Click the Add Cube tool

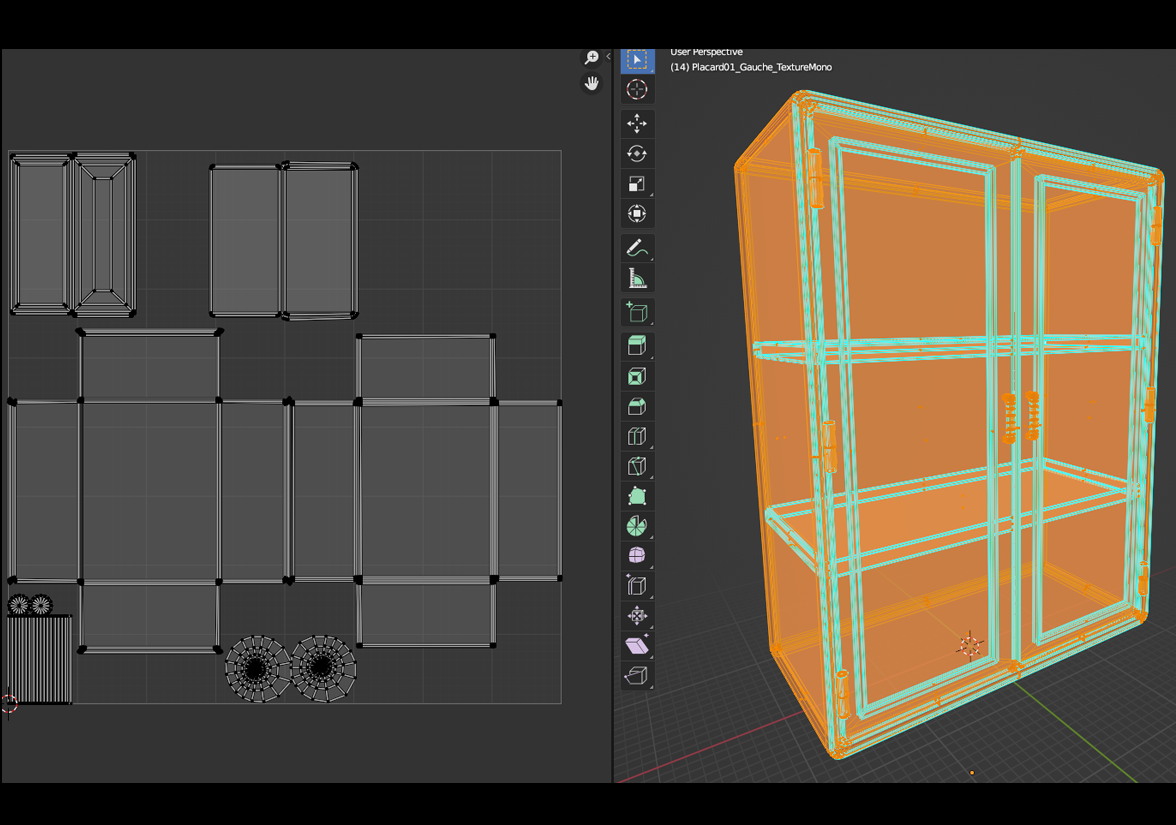coord(637,312)
